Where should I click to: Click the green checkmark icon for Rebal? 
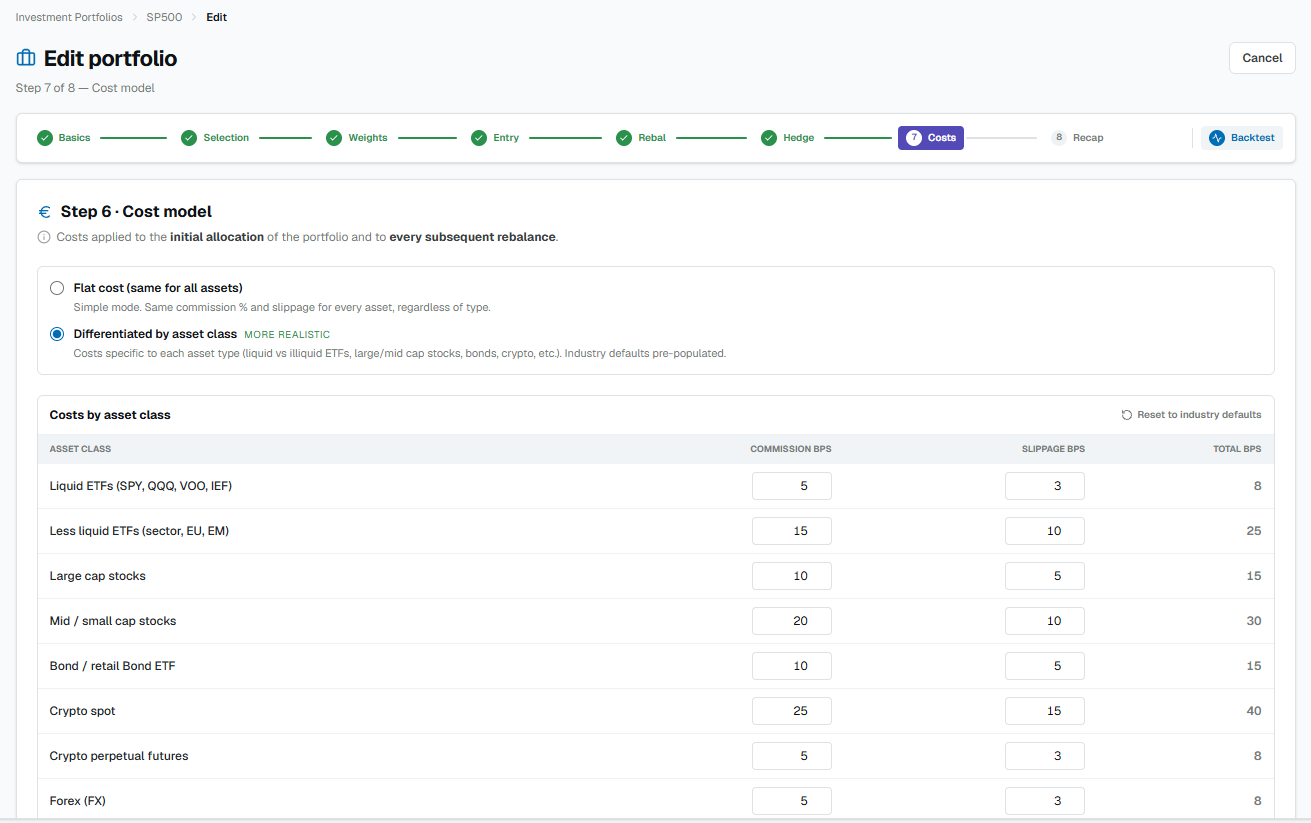624,138
